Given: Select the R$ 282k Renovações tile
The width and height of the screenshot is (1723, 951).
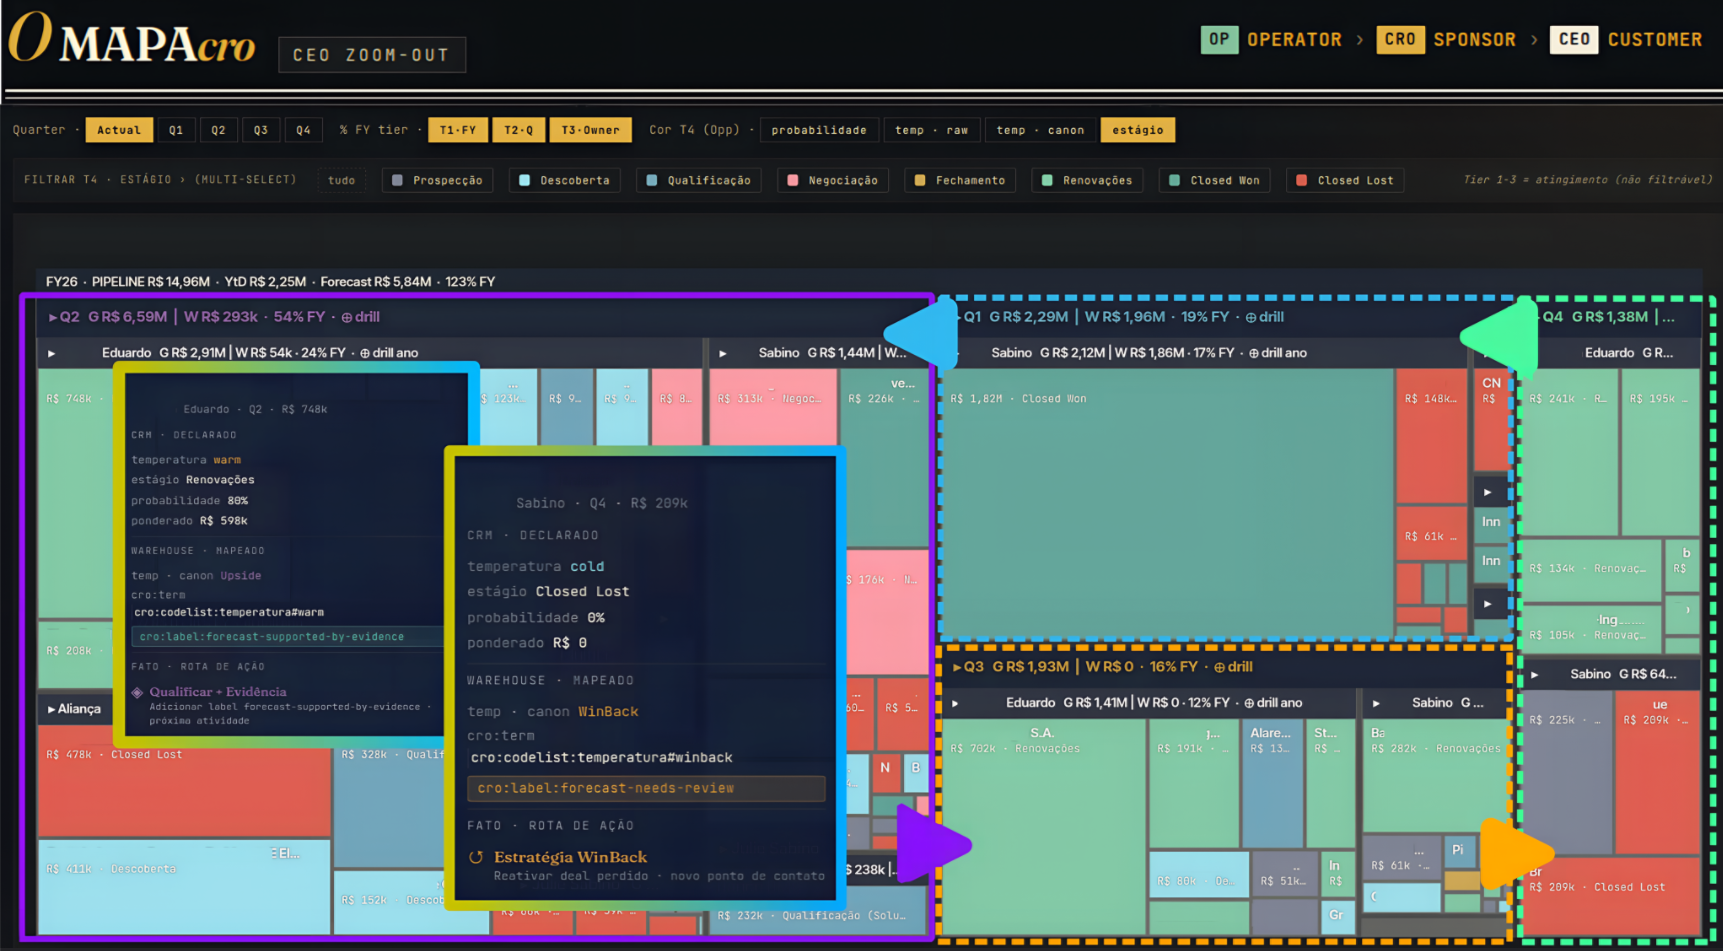Looking at the screenshot, I should tap(1435, 775).
